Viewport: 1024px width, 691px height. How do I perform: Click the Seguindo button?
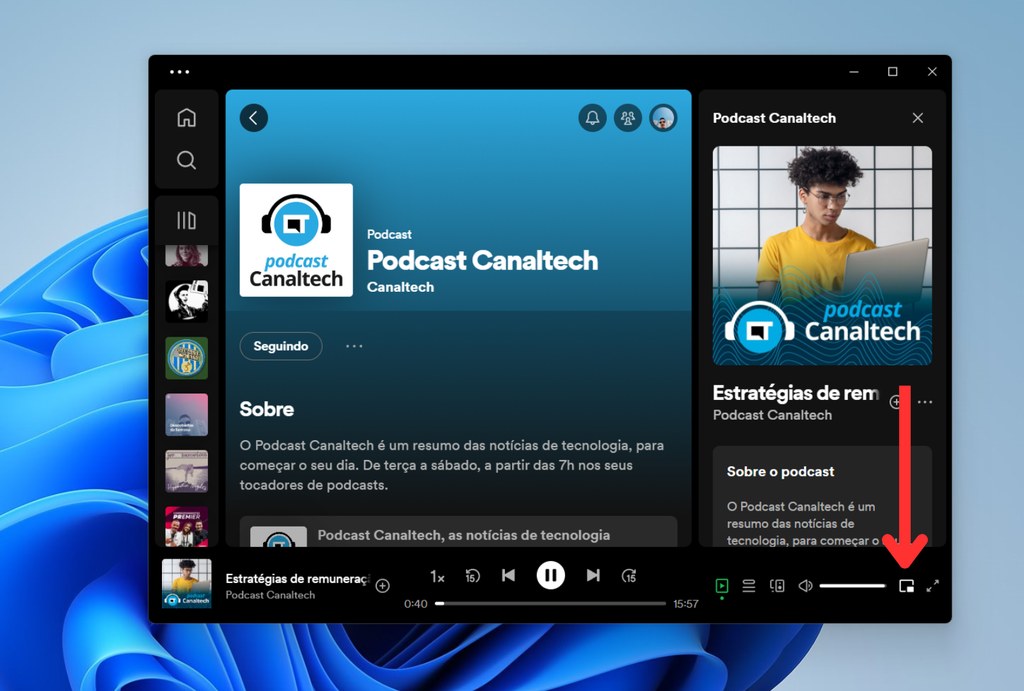(x=280, y=346)
